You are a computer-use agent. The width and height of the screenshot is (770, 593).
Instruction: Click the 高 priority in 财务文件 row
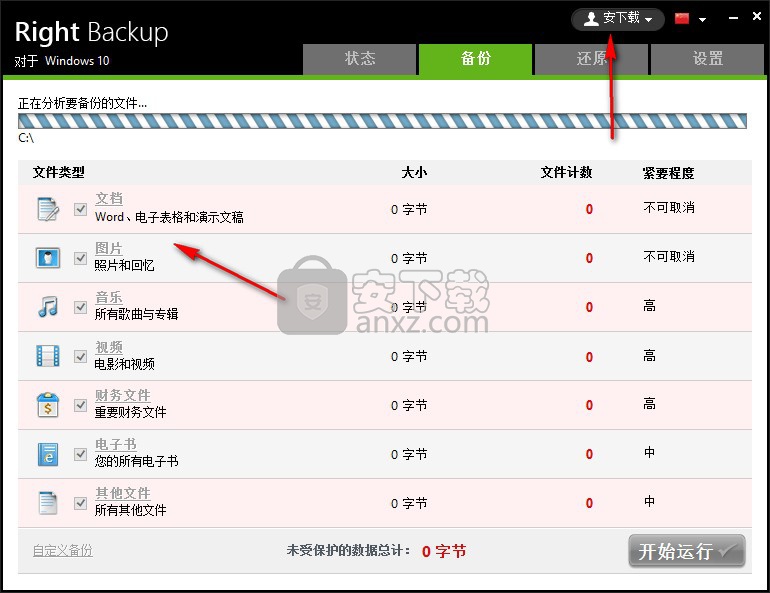click(x=649, y=404)
